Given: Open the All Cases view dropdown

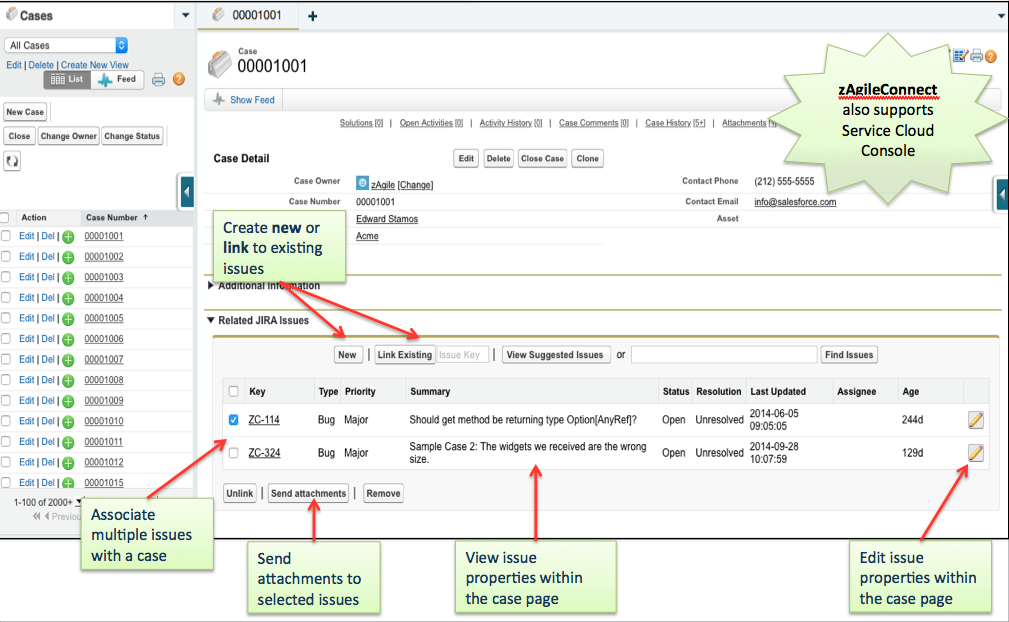Looking at the screenshot, I should (x=120, y=44).
